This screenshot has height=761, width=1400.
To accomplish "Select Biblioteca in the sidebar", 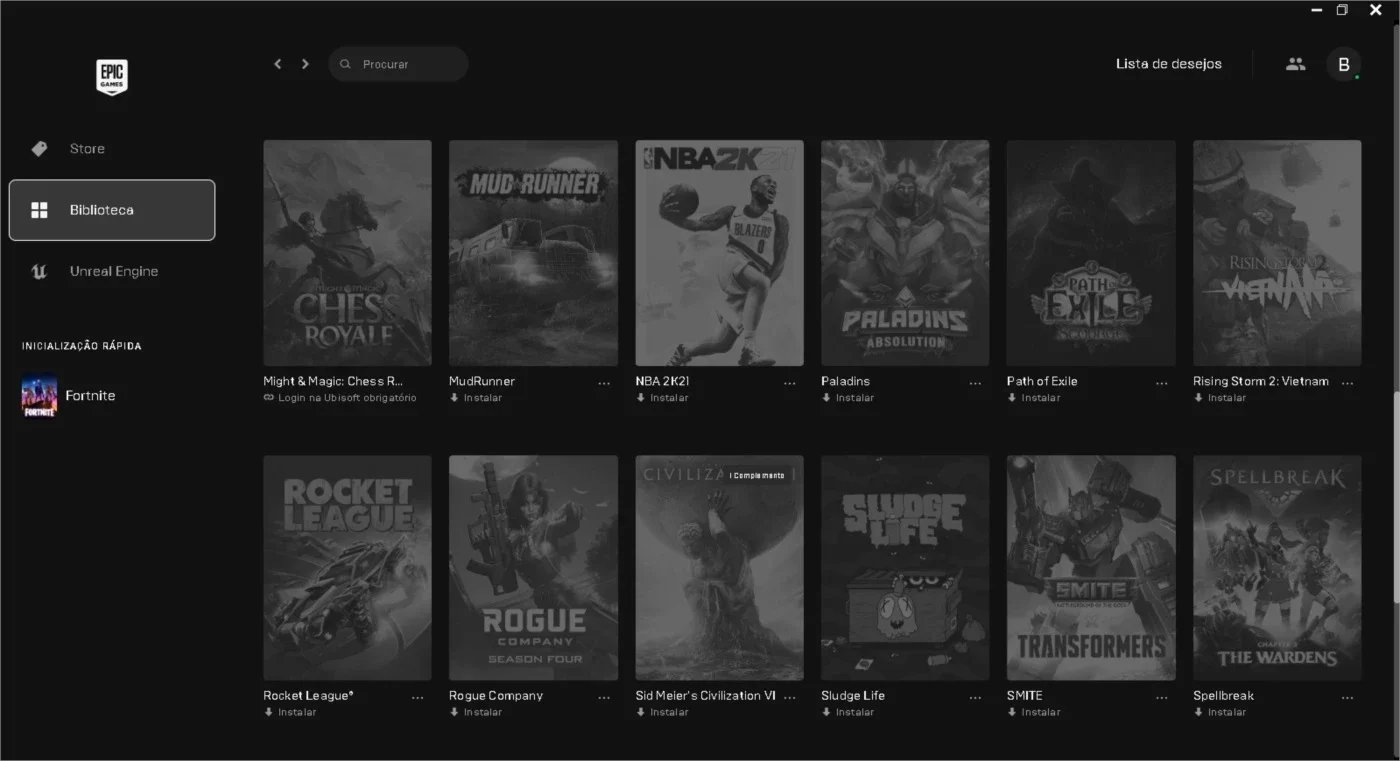I will (112, 210).
